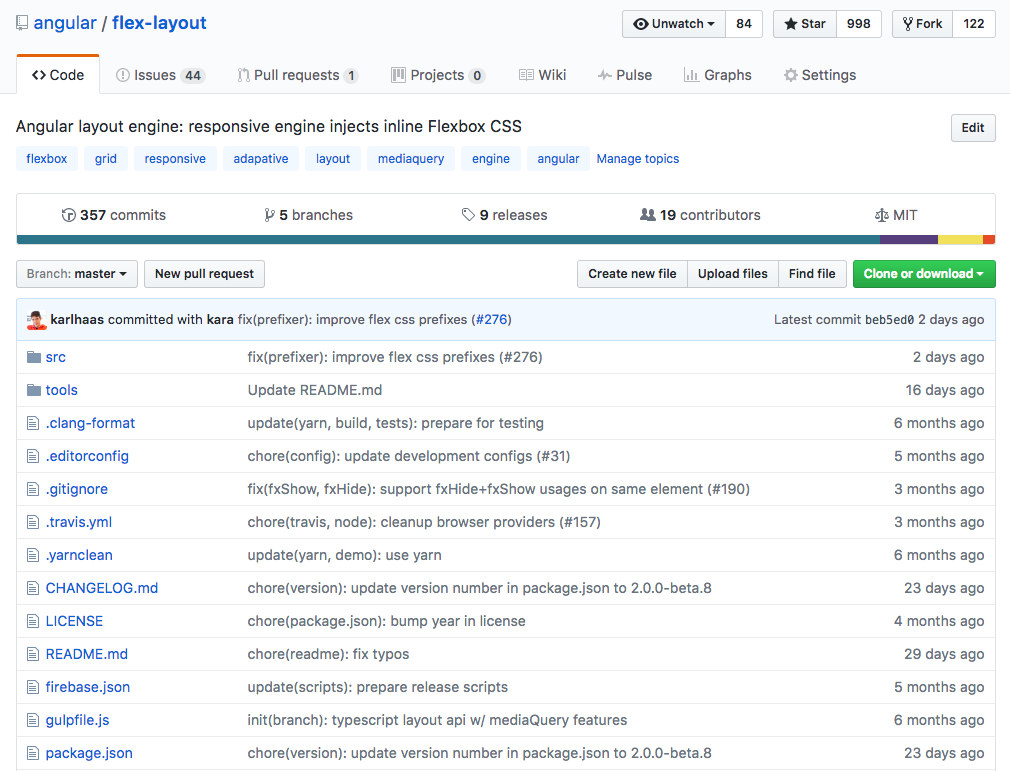View 9 releases

pos(504,215)
